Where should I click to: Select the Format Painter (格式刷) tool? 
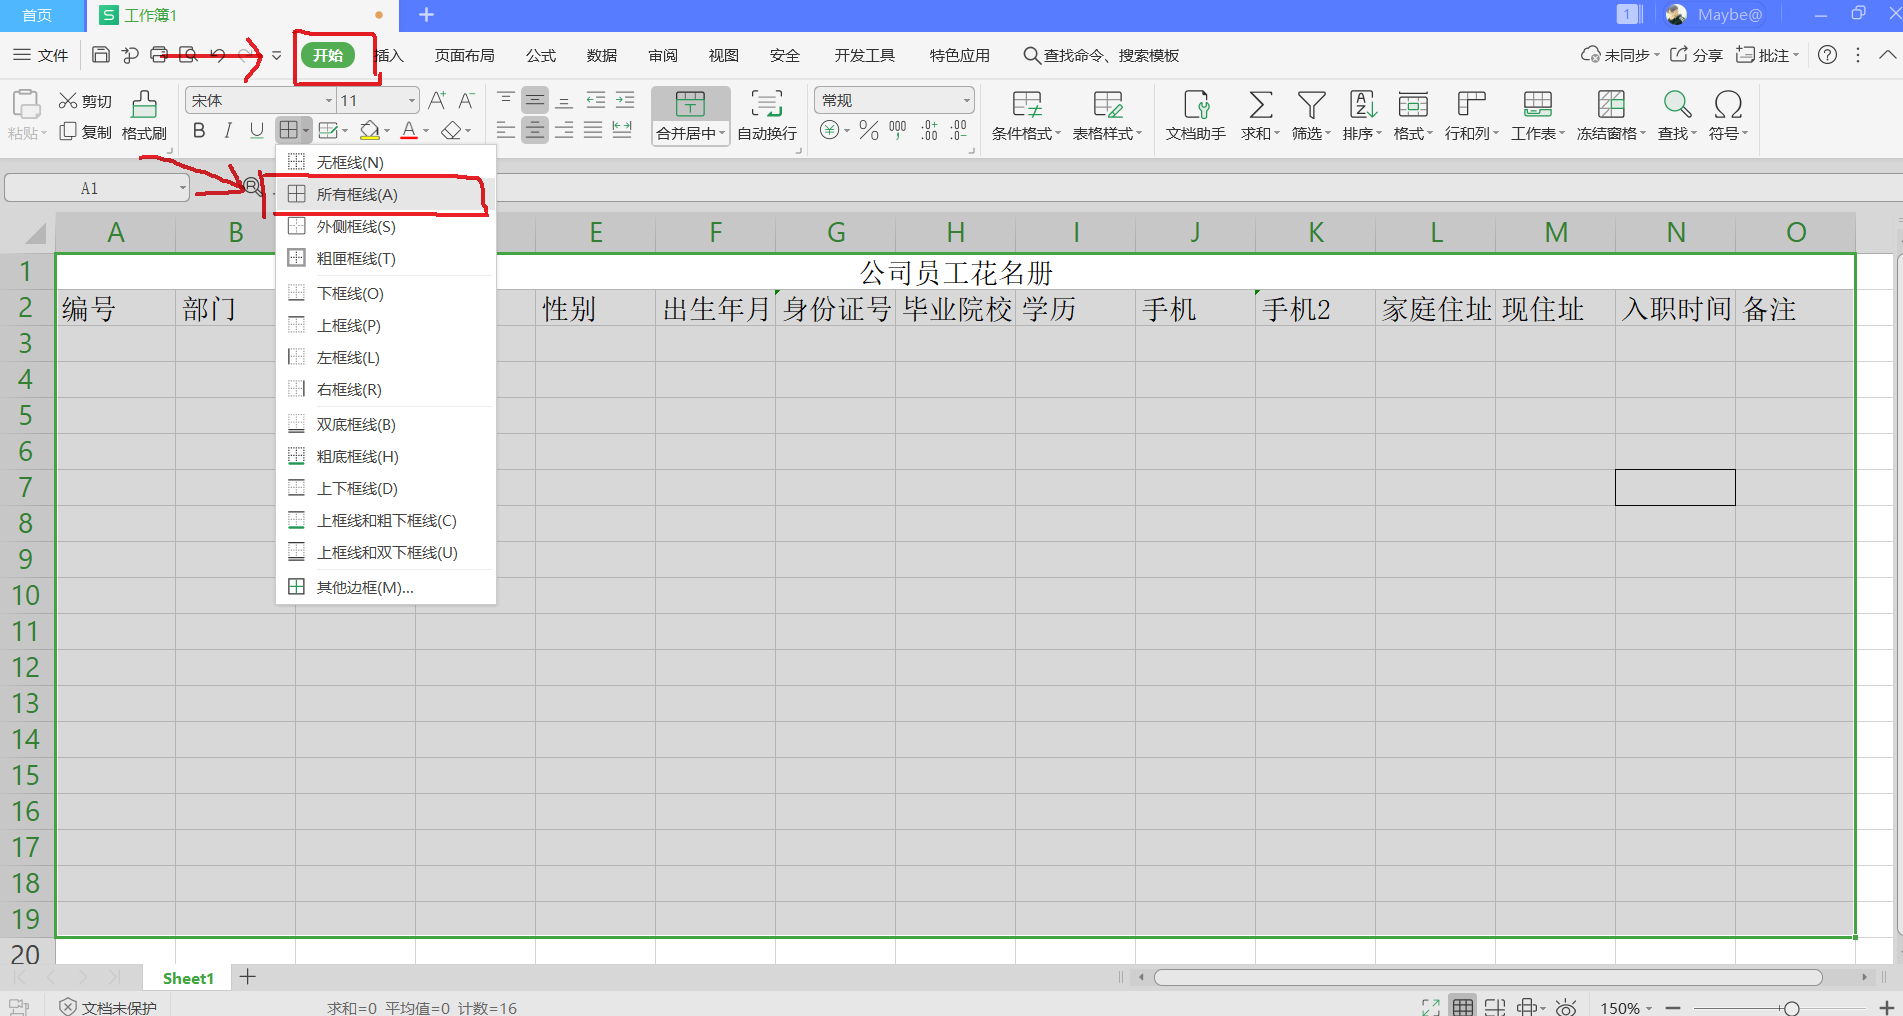pos(144,116)
